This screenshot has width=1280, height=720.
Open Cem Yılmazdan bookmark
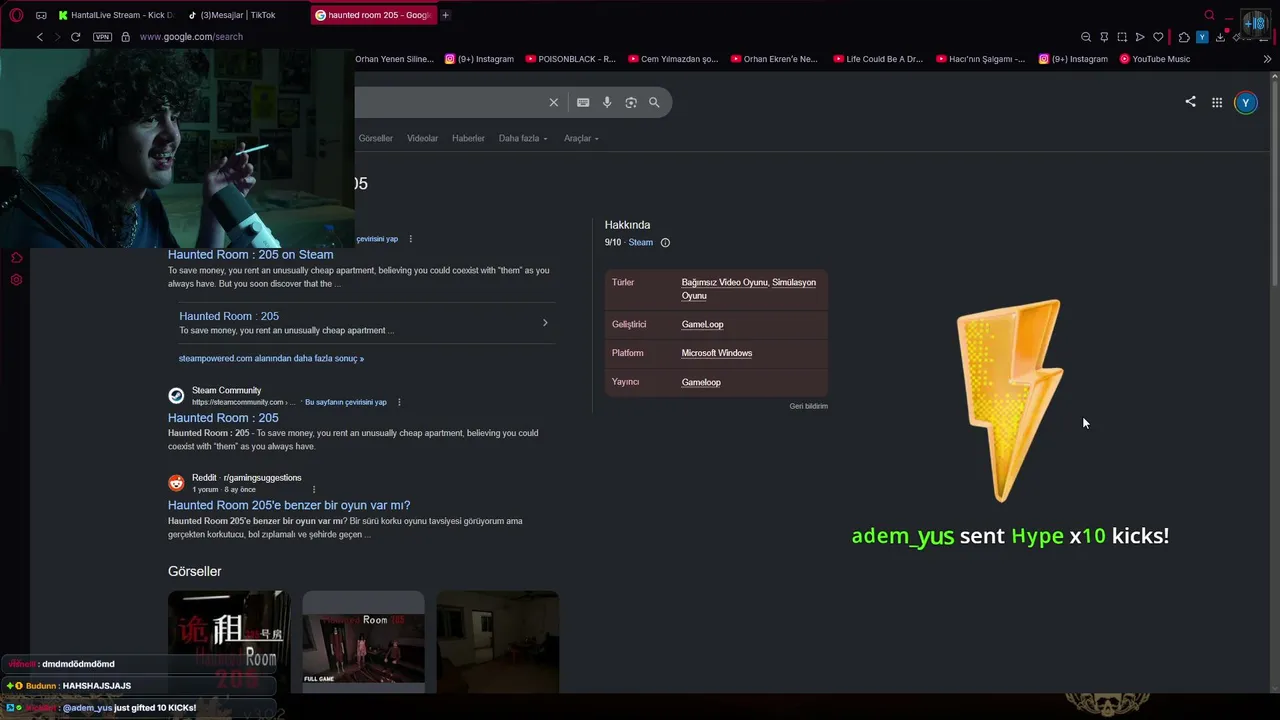click(x=673, y=59)
